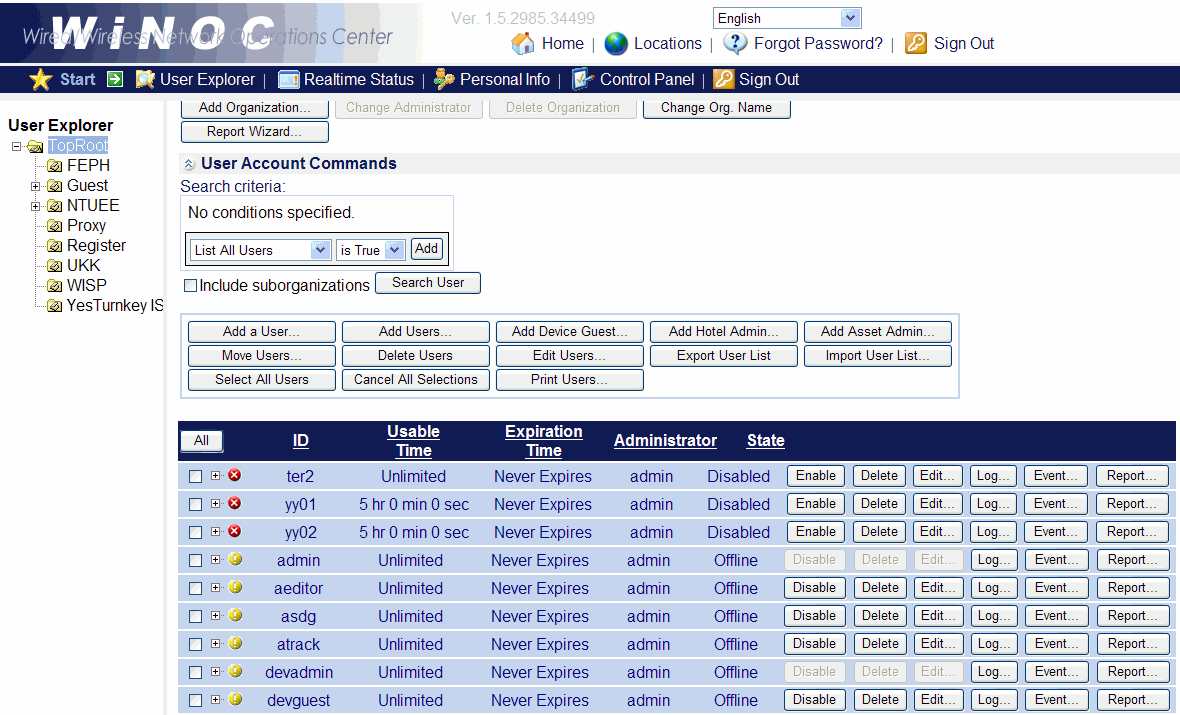The width and height of the screenshot is (1180, 715).
Task: Click the red disabled status icon for ter2
Action: click(x=235, y=476)
